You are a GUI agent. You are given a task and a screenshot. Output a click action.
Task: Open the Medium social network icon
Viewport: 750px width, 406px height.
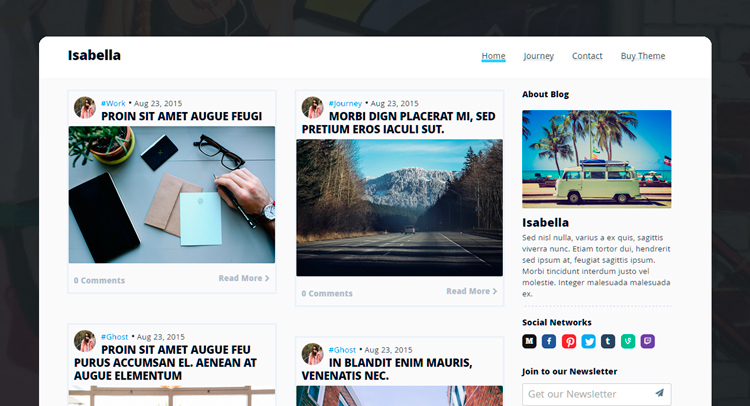[529, 341]
